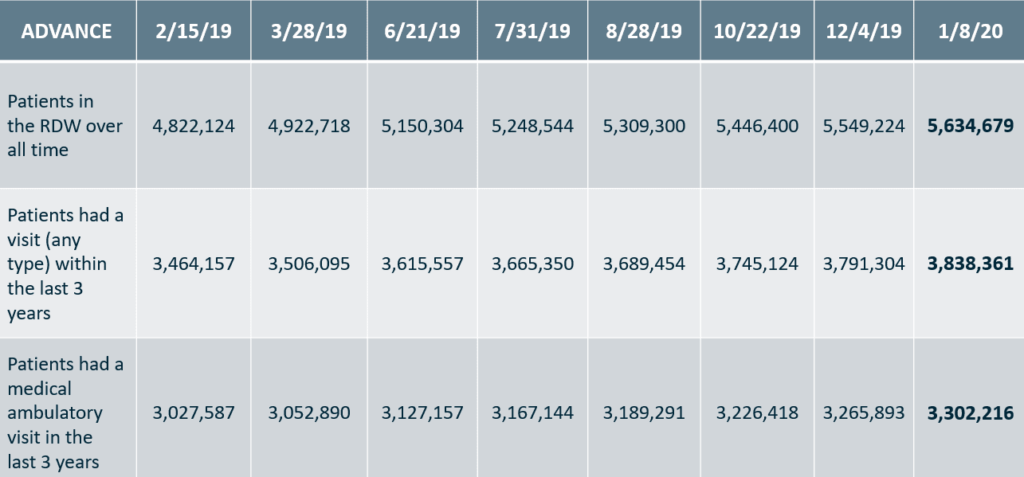This screenshot has width=1024, height=477.
Task: Click the 8/28/19 column header
Action: coord(644,30)
